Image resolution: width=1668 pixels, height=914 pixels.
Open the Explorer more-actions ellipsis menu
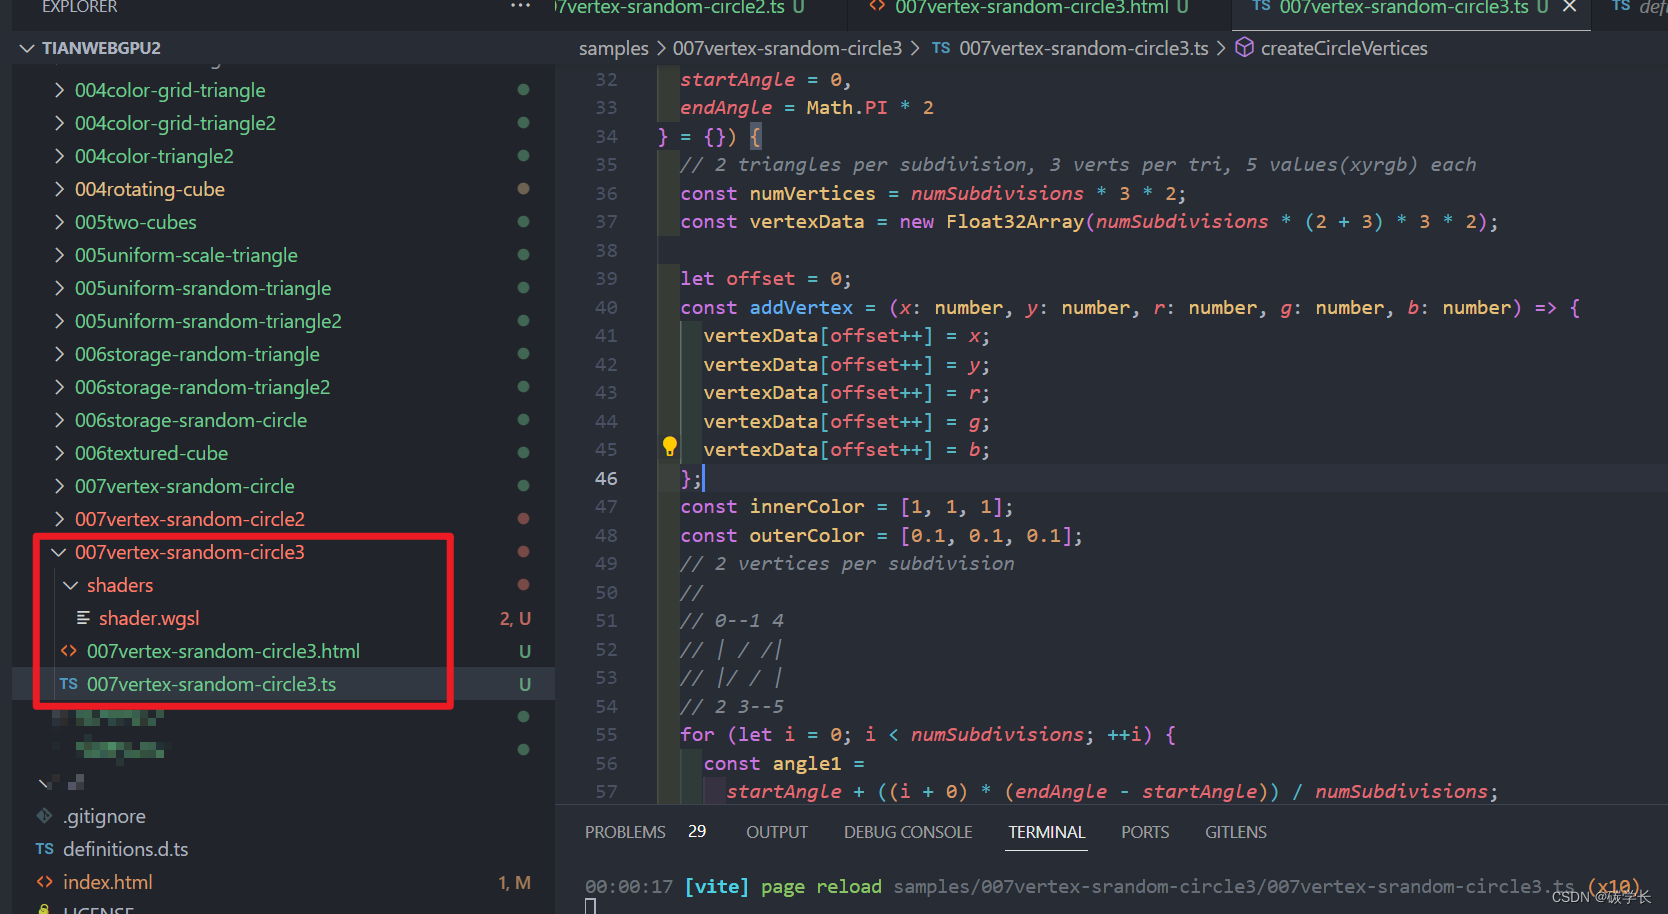point(521,6)
